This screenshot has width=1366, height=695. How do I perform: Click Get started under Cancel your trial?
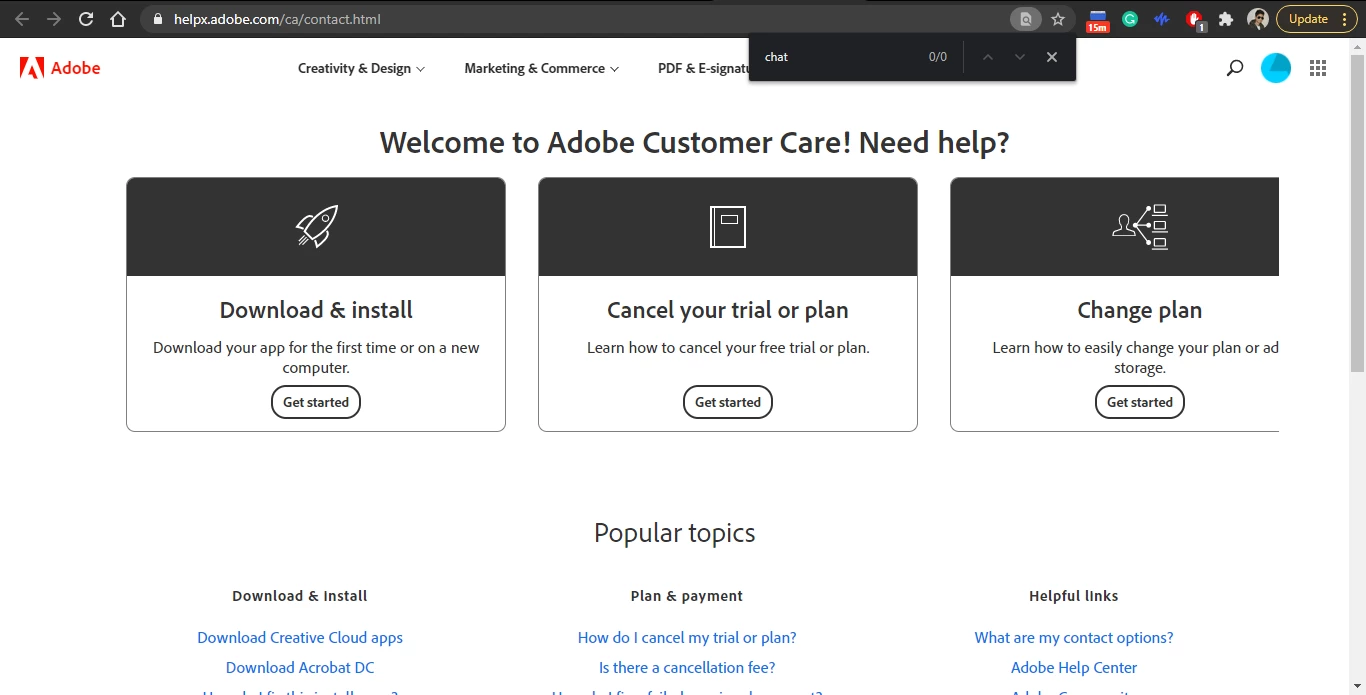[728, 402]
